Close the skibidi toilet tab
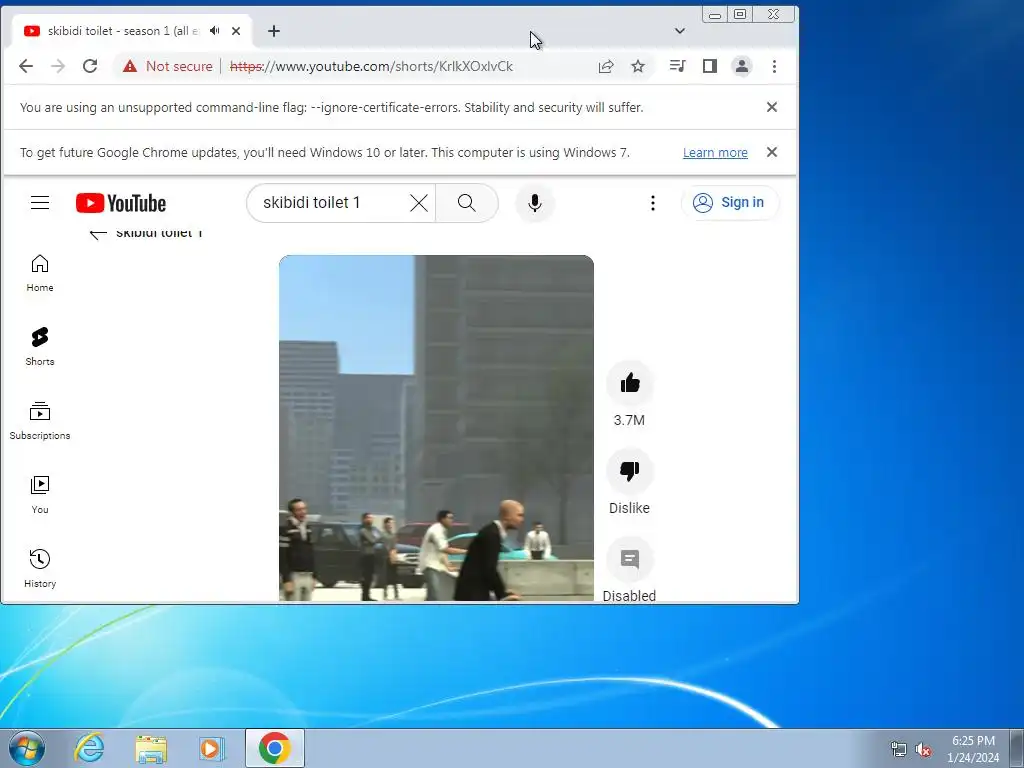The image size is (1024, 768). coord(236,31)
